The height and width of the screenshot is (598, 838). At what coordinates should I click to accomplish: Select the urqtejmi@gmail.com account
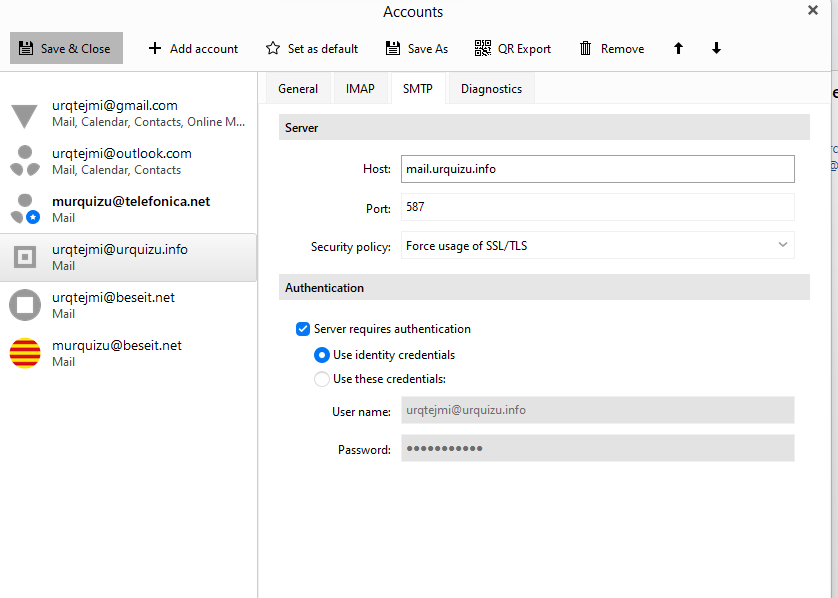128,113
